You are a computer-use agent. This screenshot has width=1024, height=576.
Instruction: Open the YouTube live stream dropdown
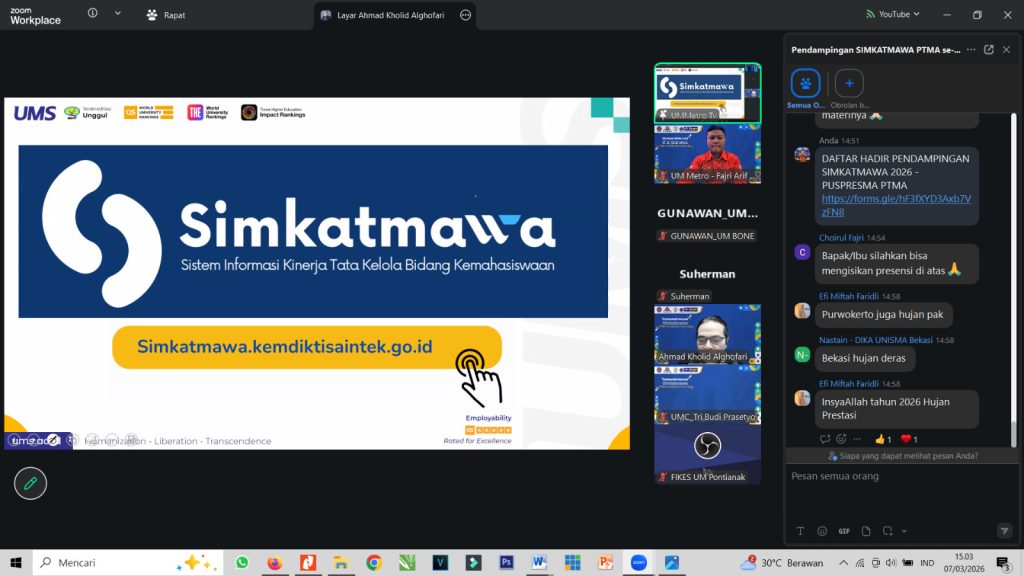[891, 14]
